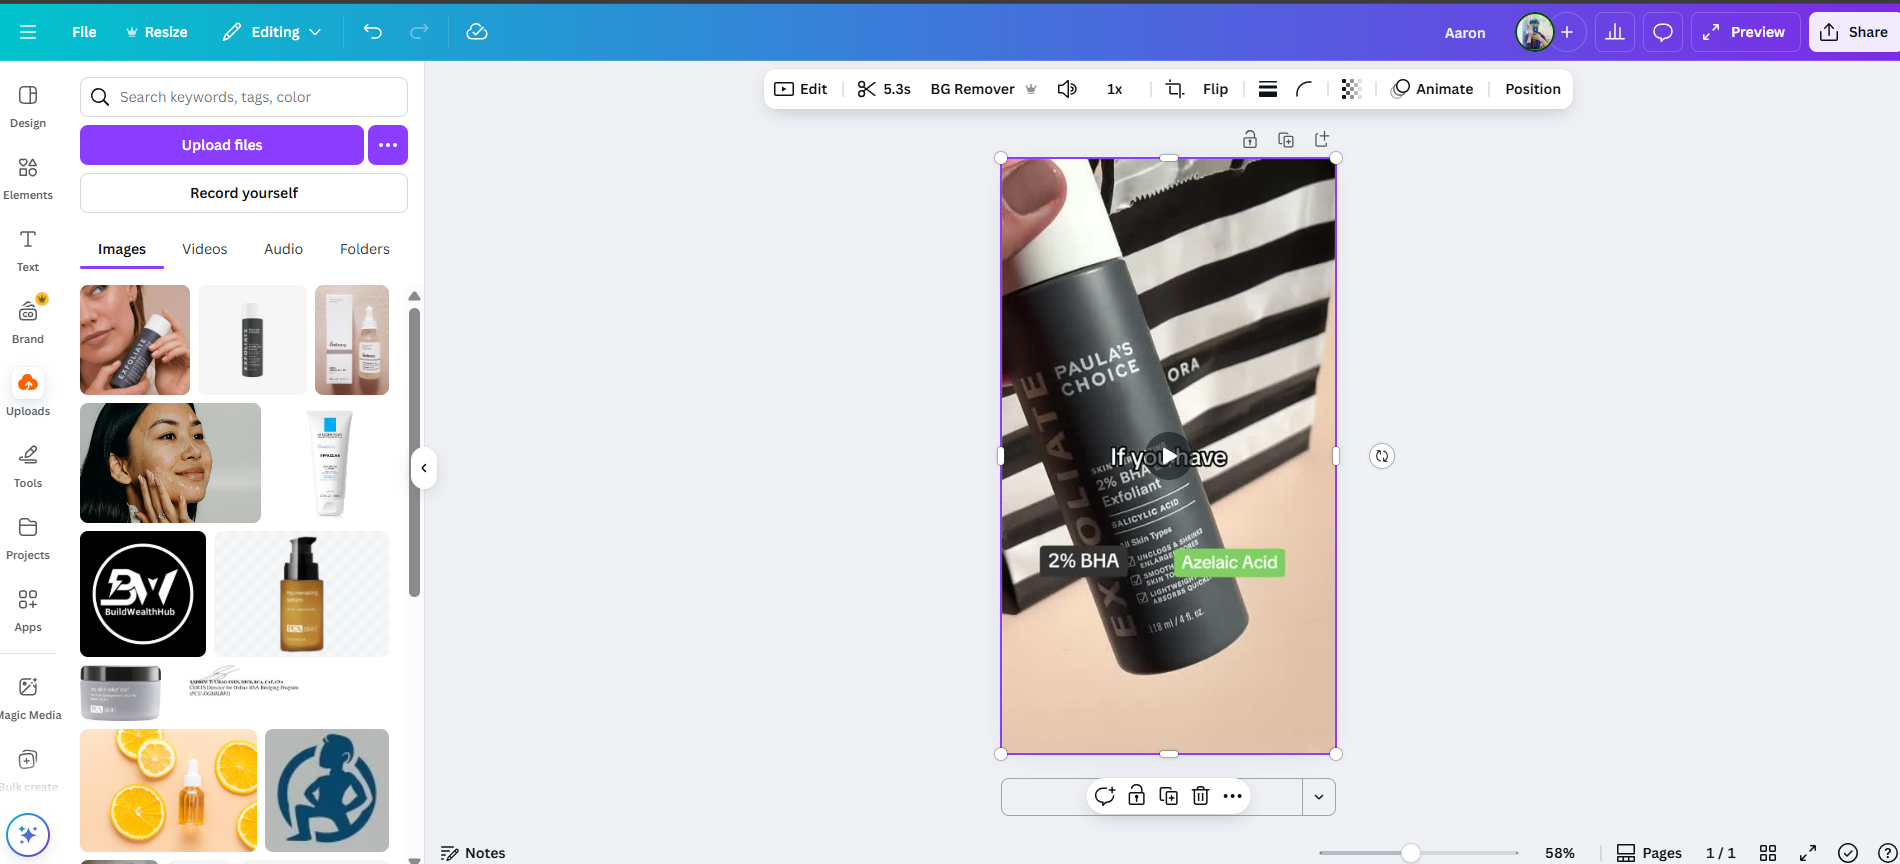Click the Preview button

pos(1745,32)
